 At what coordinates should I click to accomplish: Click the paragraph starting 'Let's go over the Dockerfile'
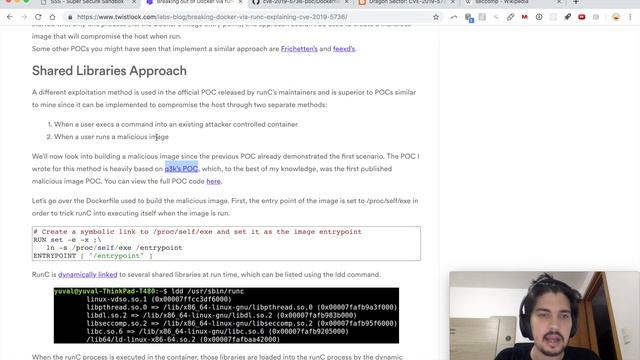(x=225, y=207)
